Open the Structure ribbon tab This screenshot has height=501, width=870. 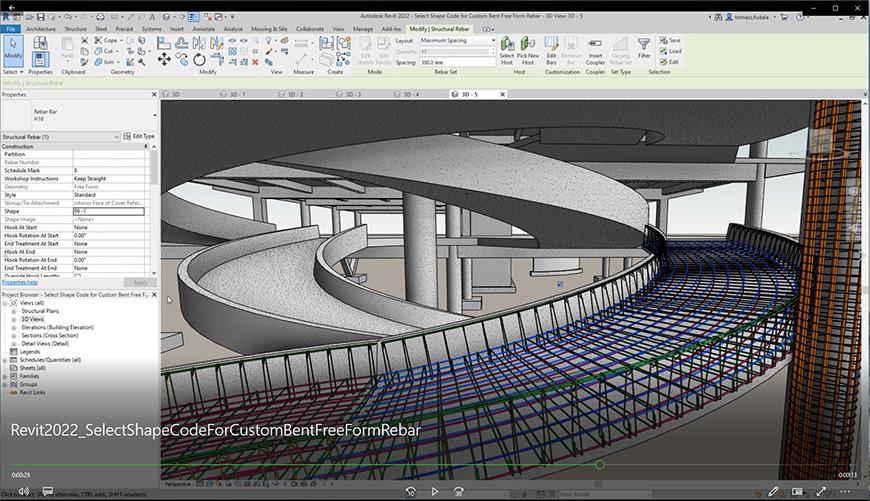75,29
